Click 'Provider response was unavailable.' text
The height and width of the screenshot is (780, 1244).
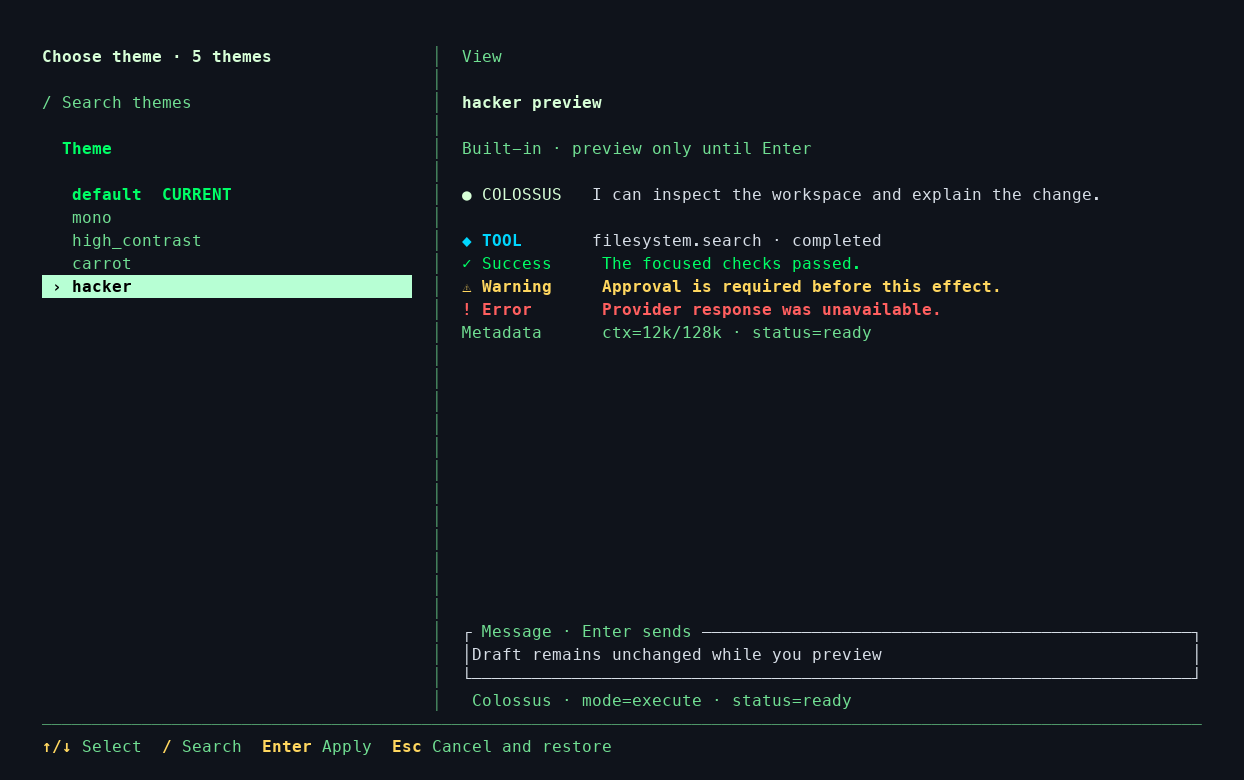click(772, 310)
